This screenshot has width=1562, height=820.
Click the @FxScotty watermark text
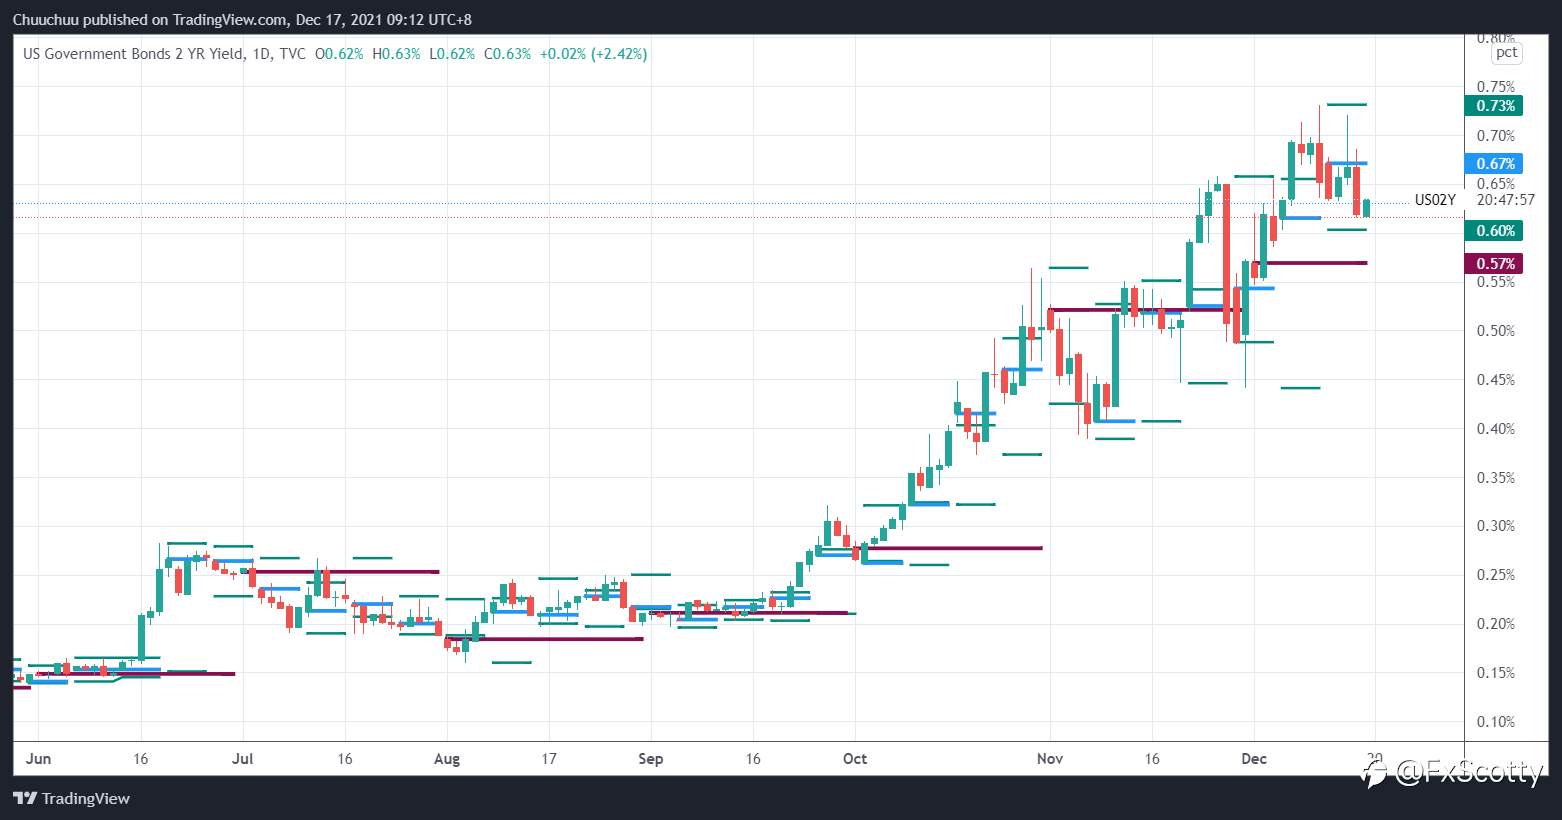(1468, 773)
